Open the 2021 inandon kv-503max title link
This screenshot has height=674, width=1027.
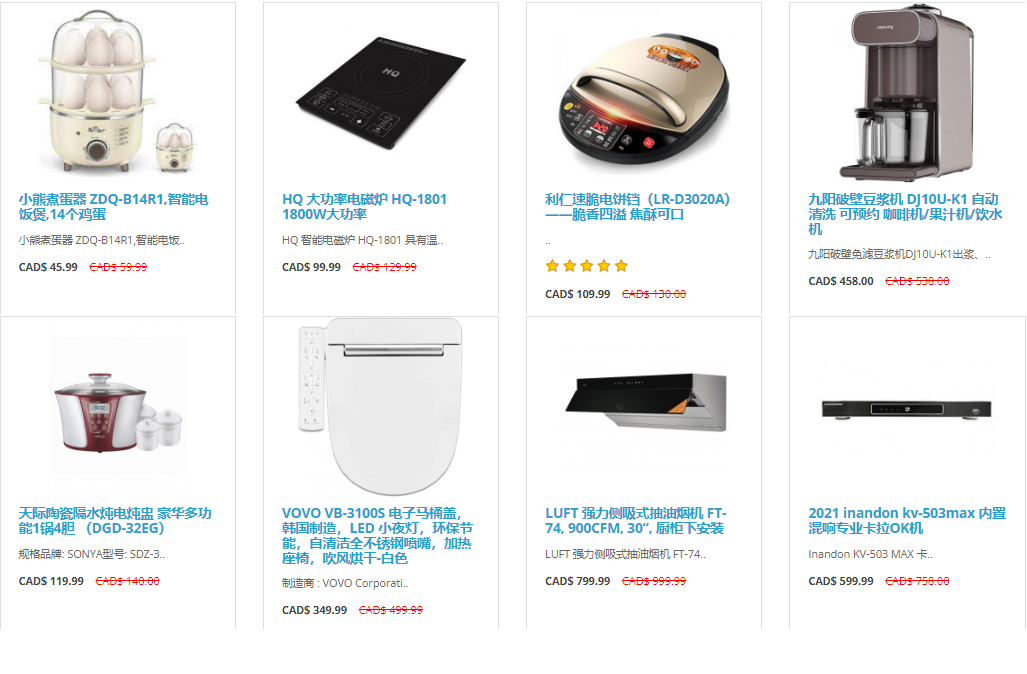[x=907, y=520]
